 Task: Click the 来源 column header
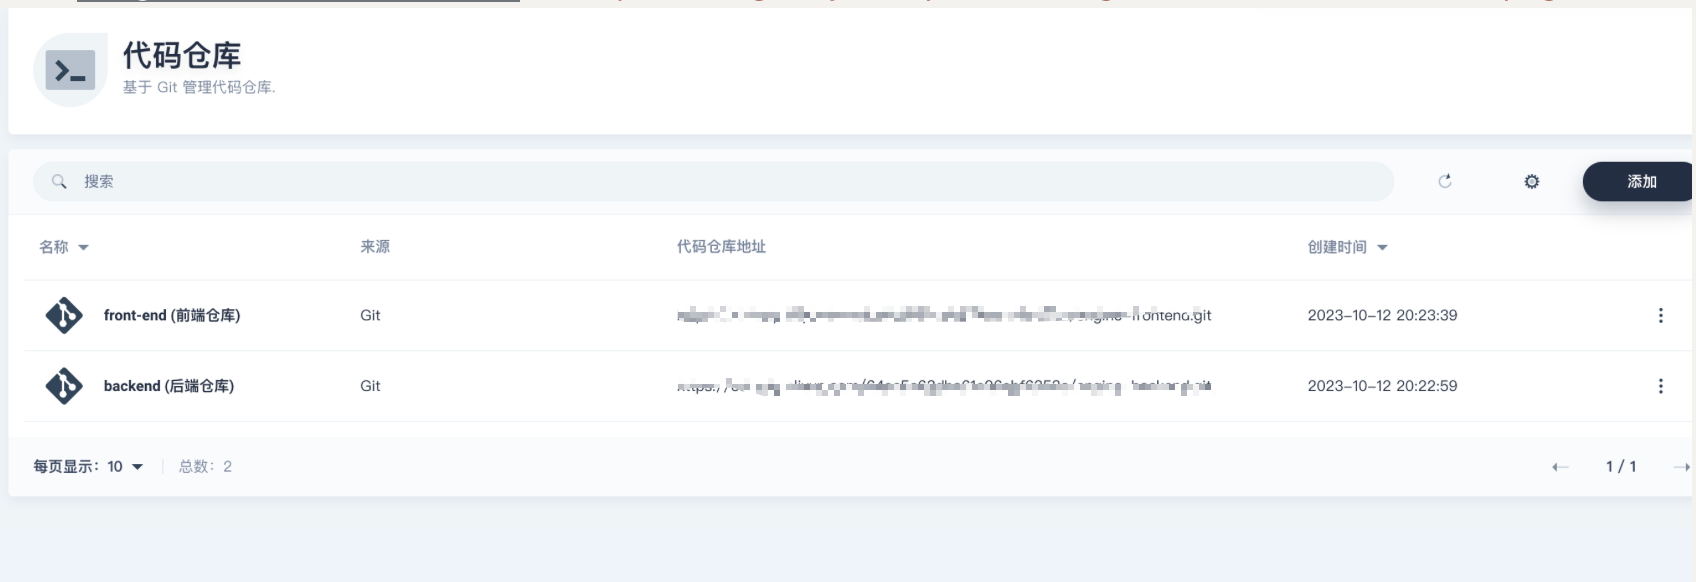click(x=375, y=246)
